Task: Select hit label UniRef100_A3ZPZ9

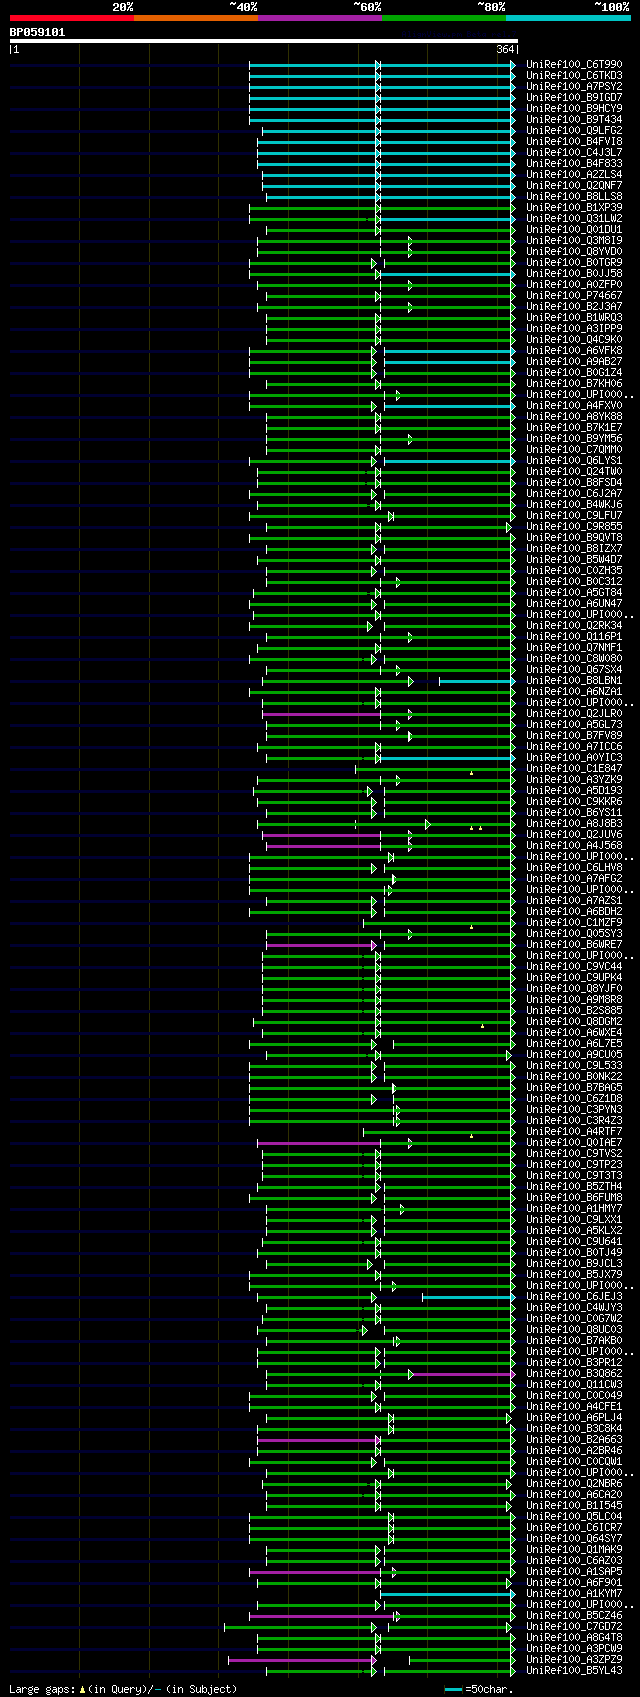Action: pyautogui.click(x=574, y=1659)
